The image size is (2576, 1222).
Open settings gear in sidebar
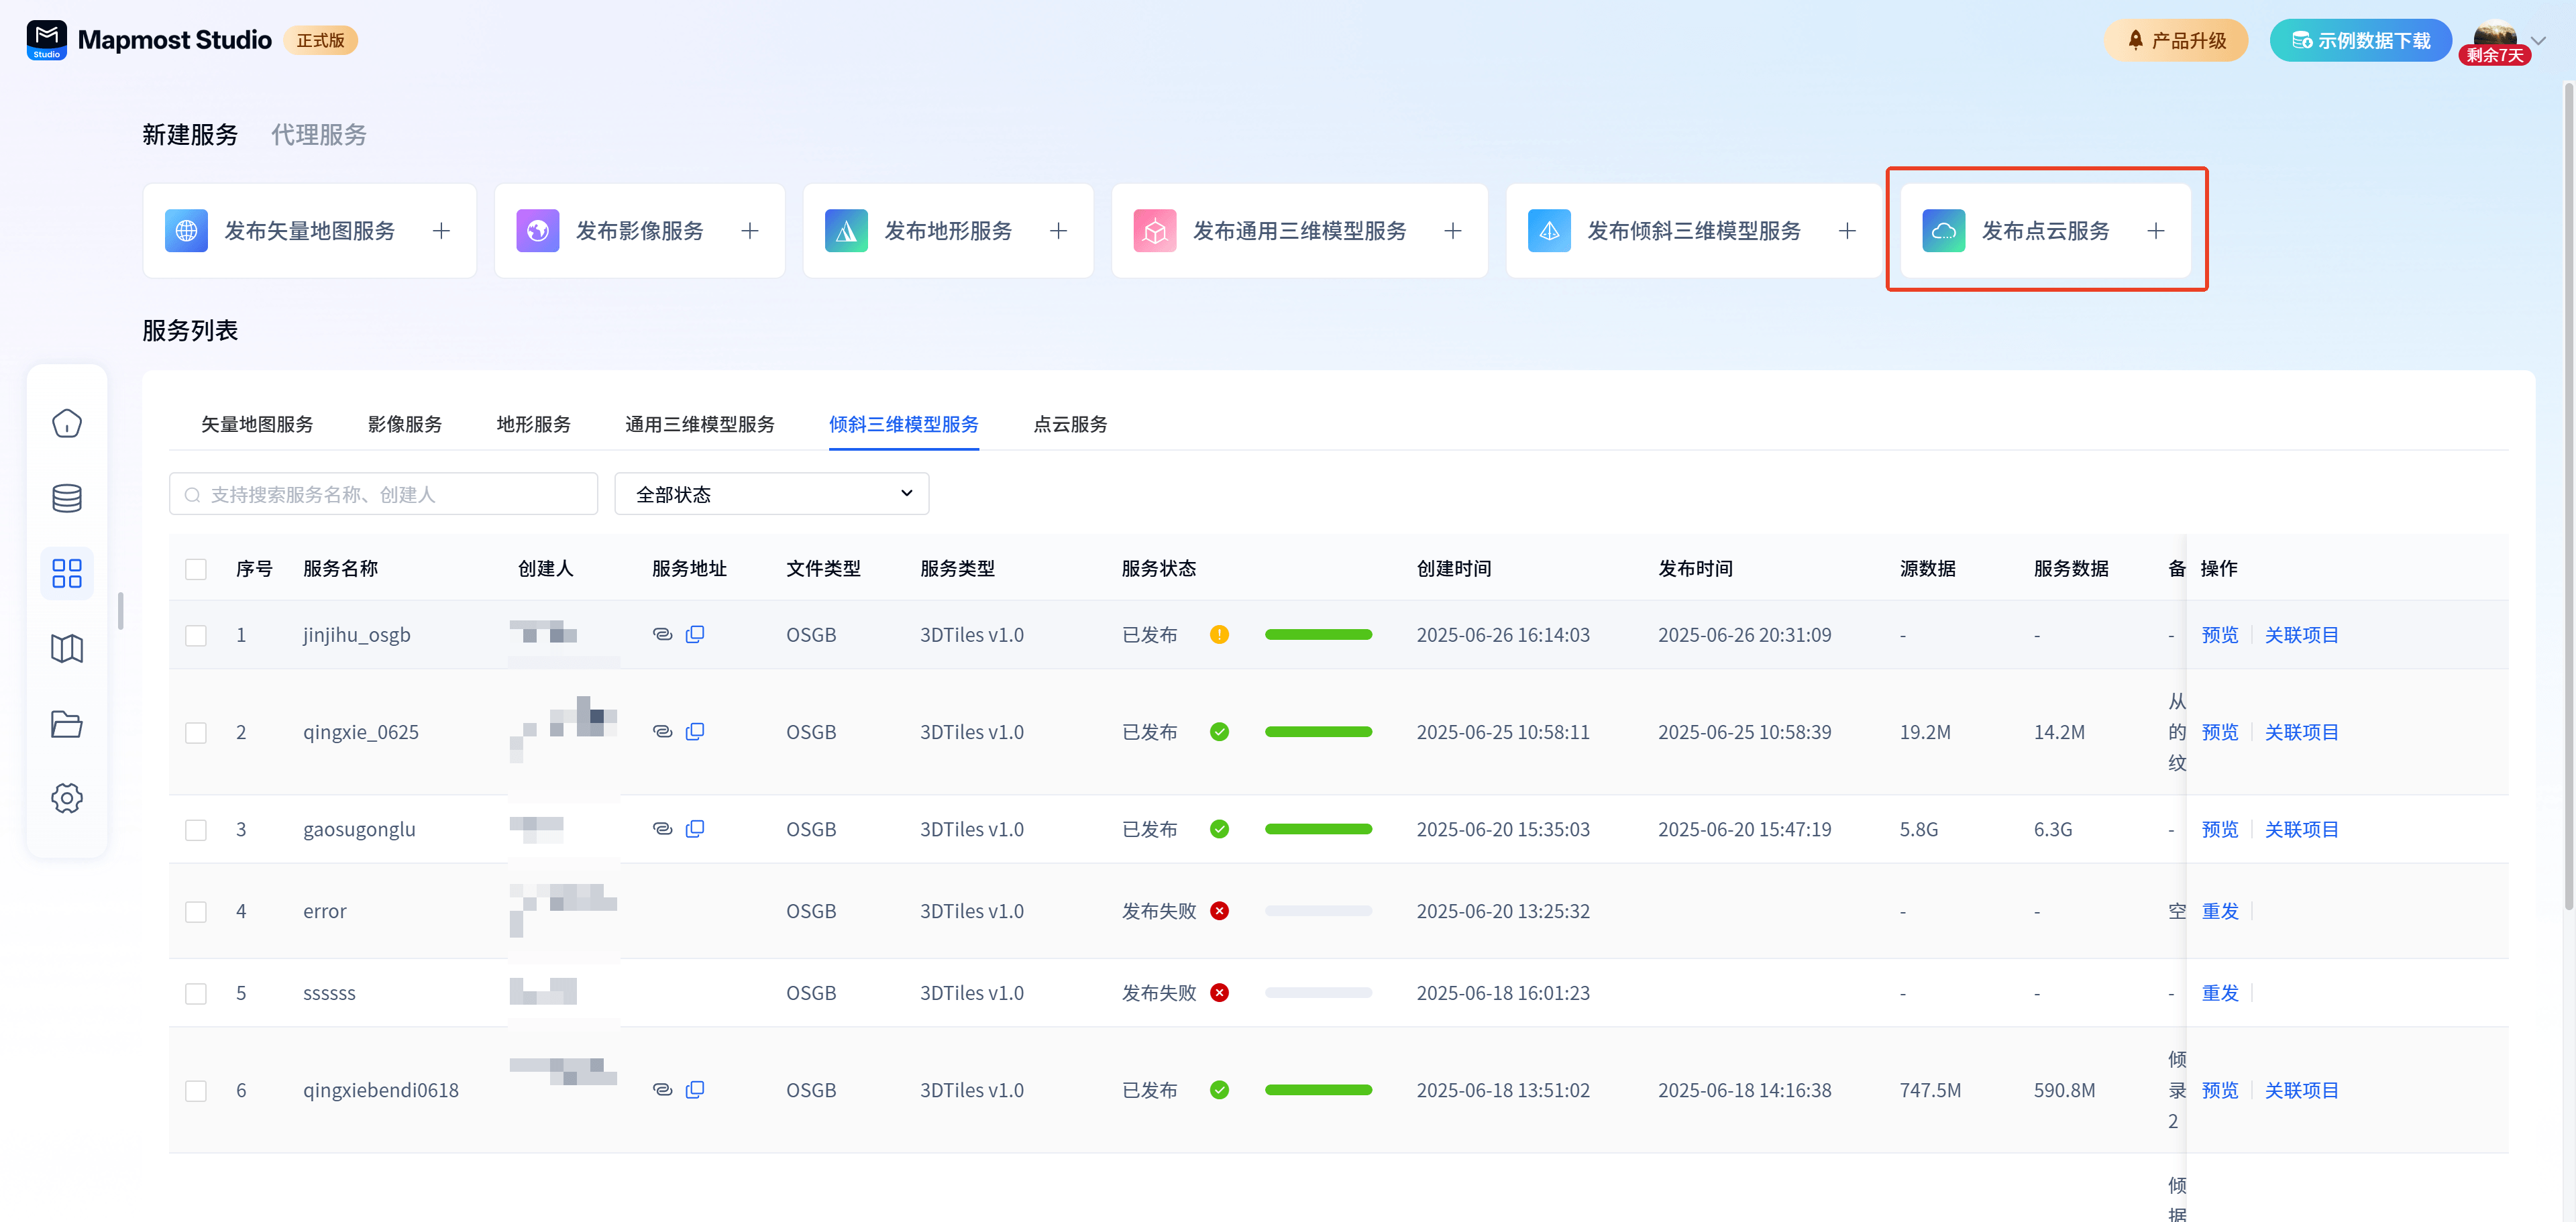[x=67, y=798]
